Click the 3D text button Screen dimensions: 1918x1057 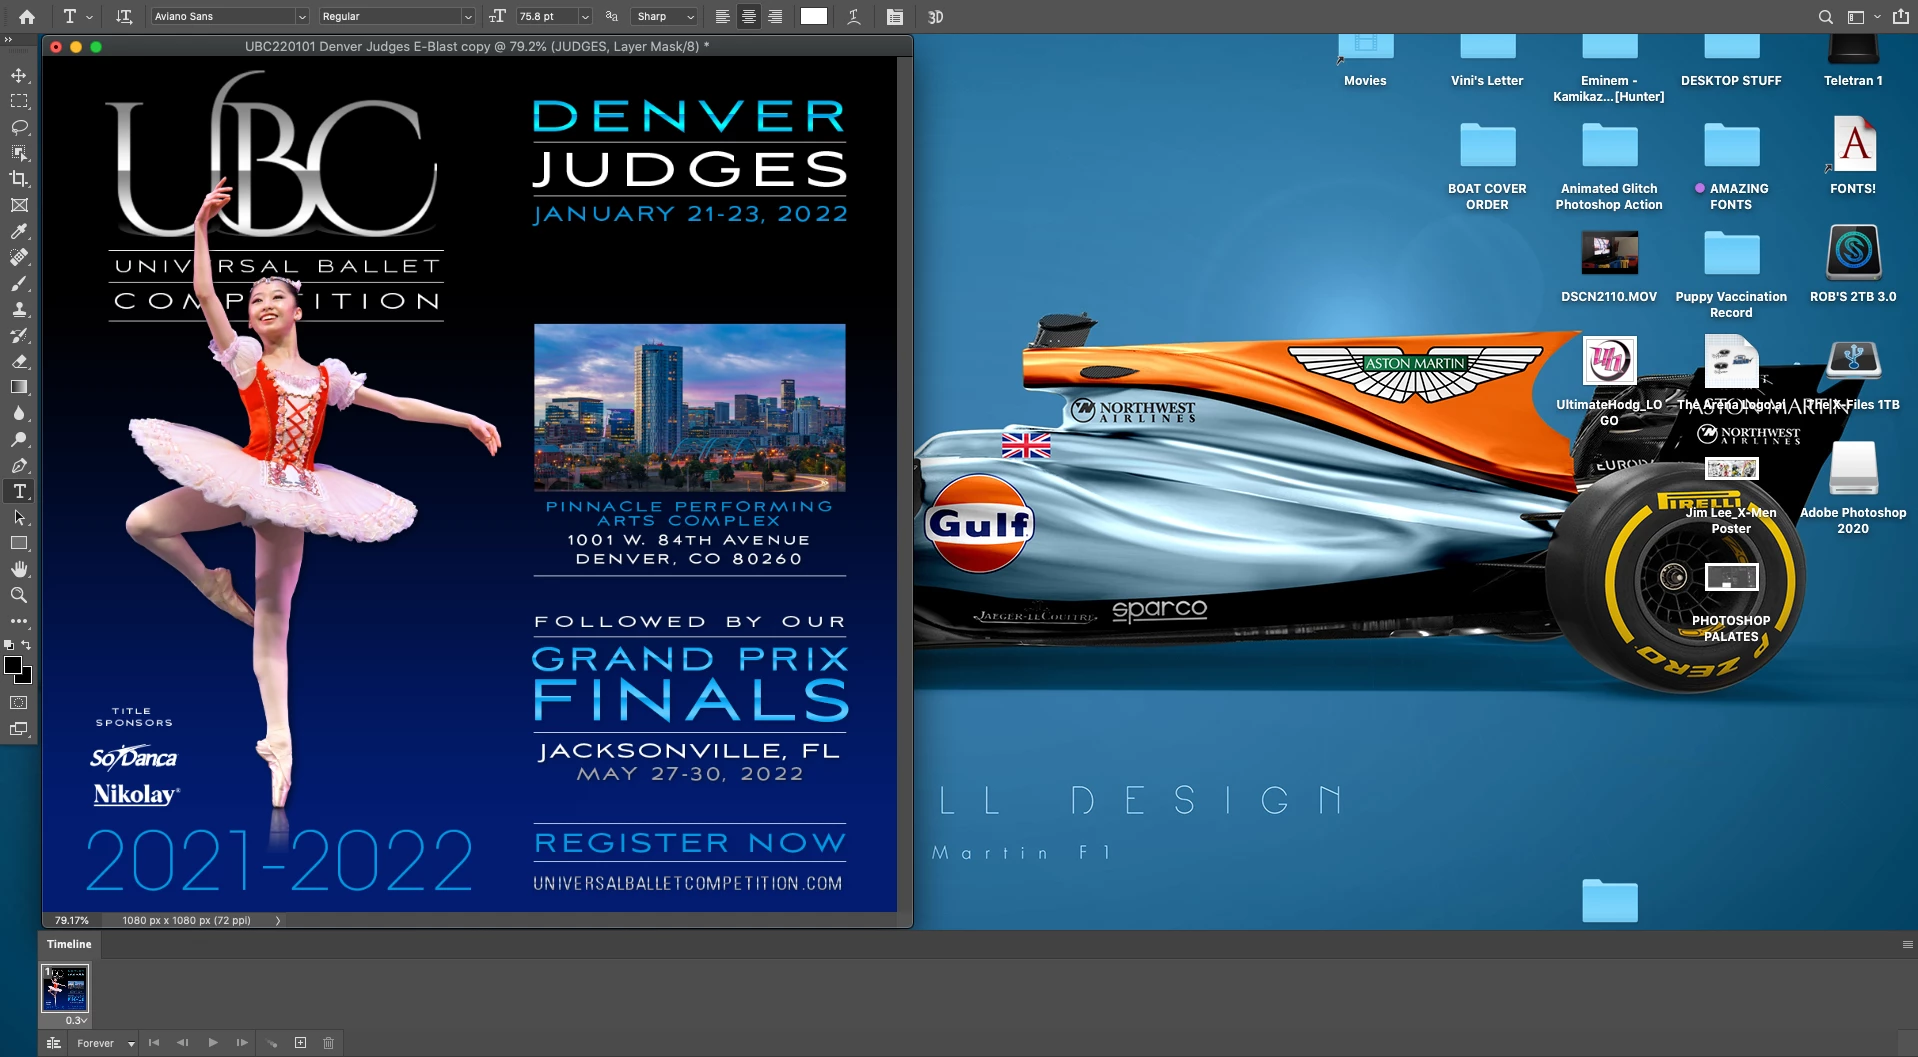click(x=935, y=17)
